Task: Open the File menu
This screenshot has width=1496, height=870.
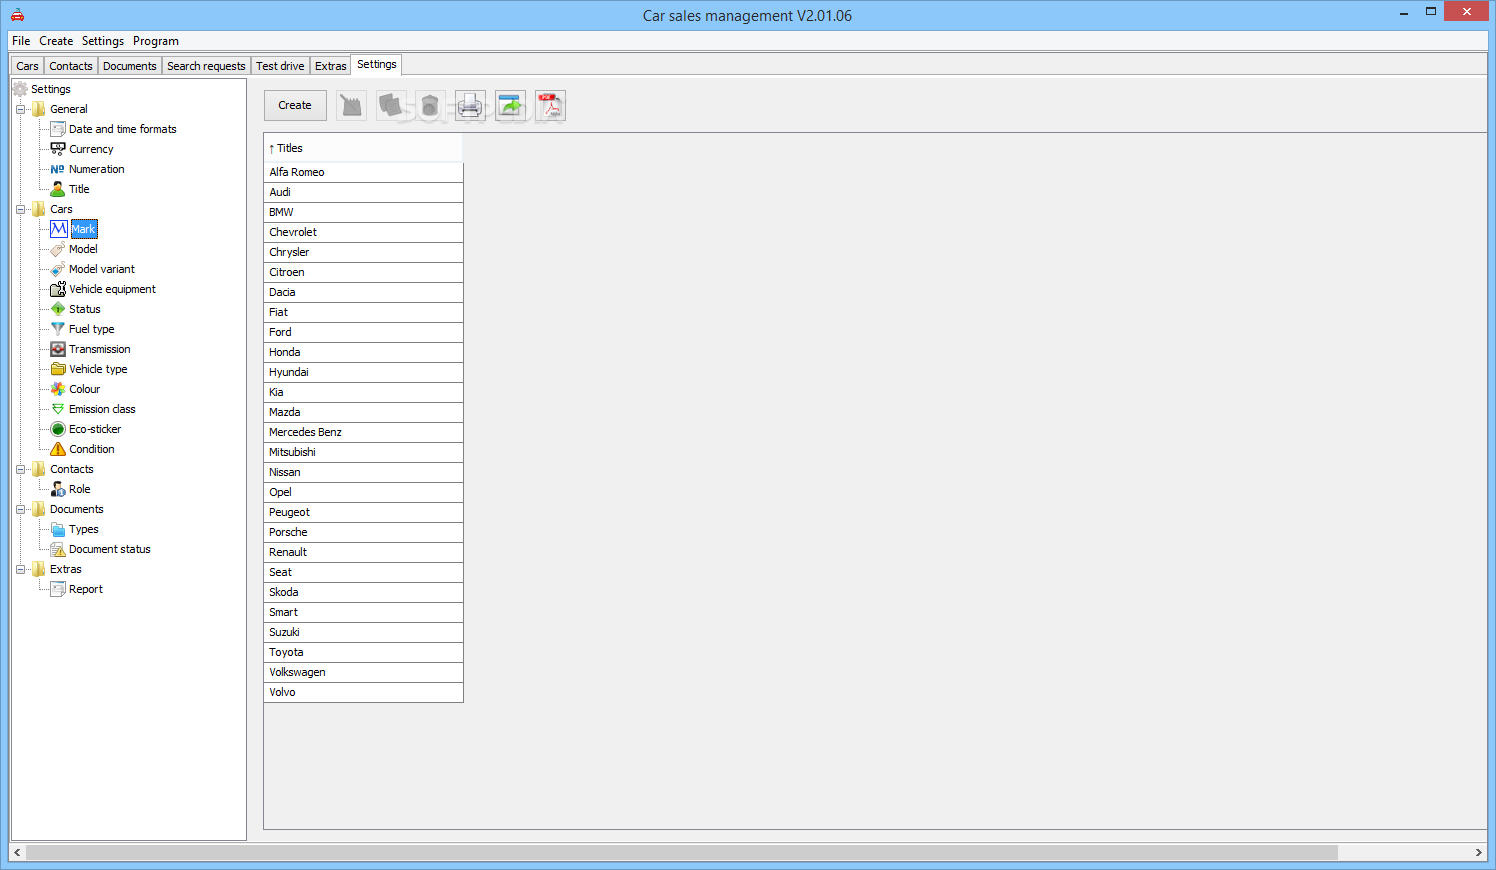Action: tap(21, 41)
